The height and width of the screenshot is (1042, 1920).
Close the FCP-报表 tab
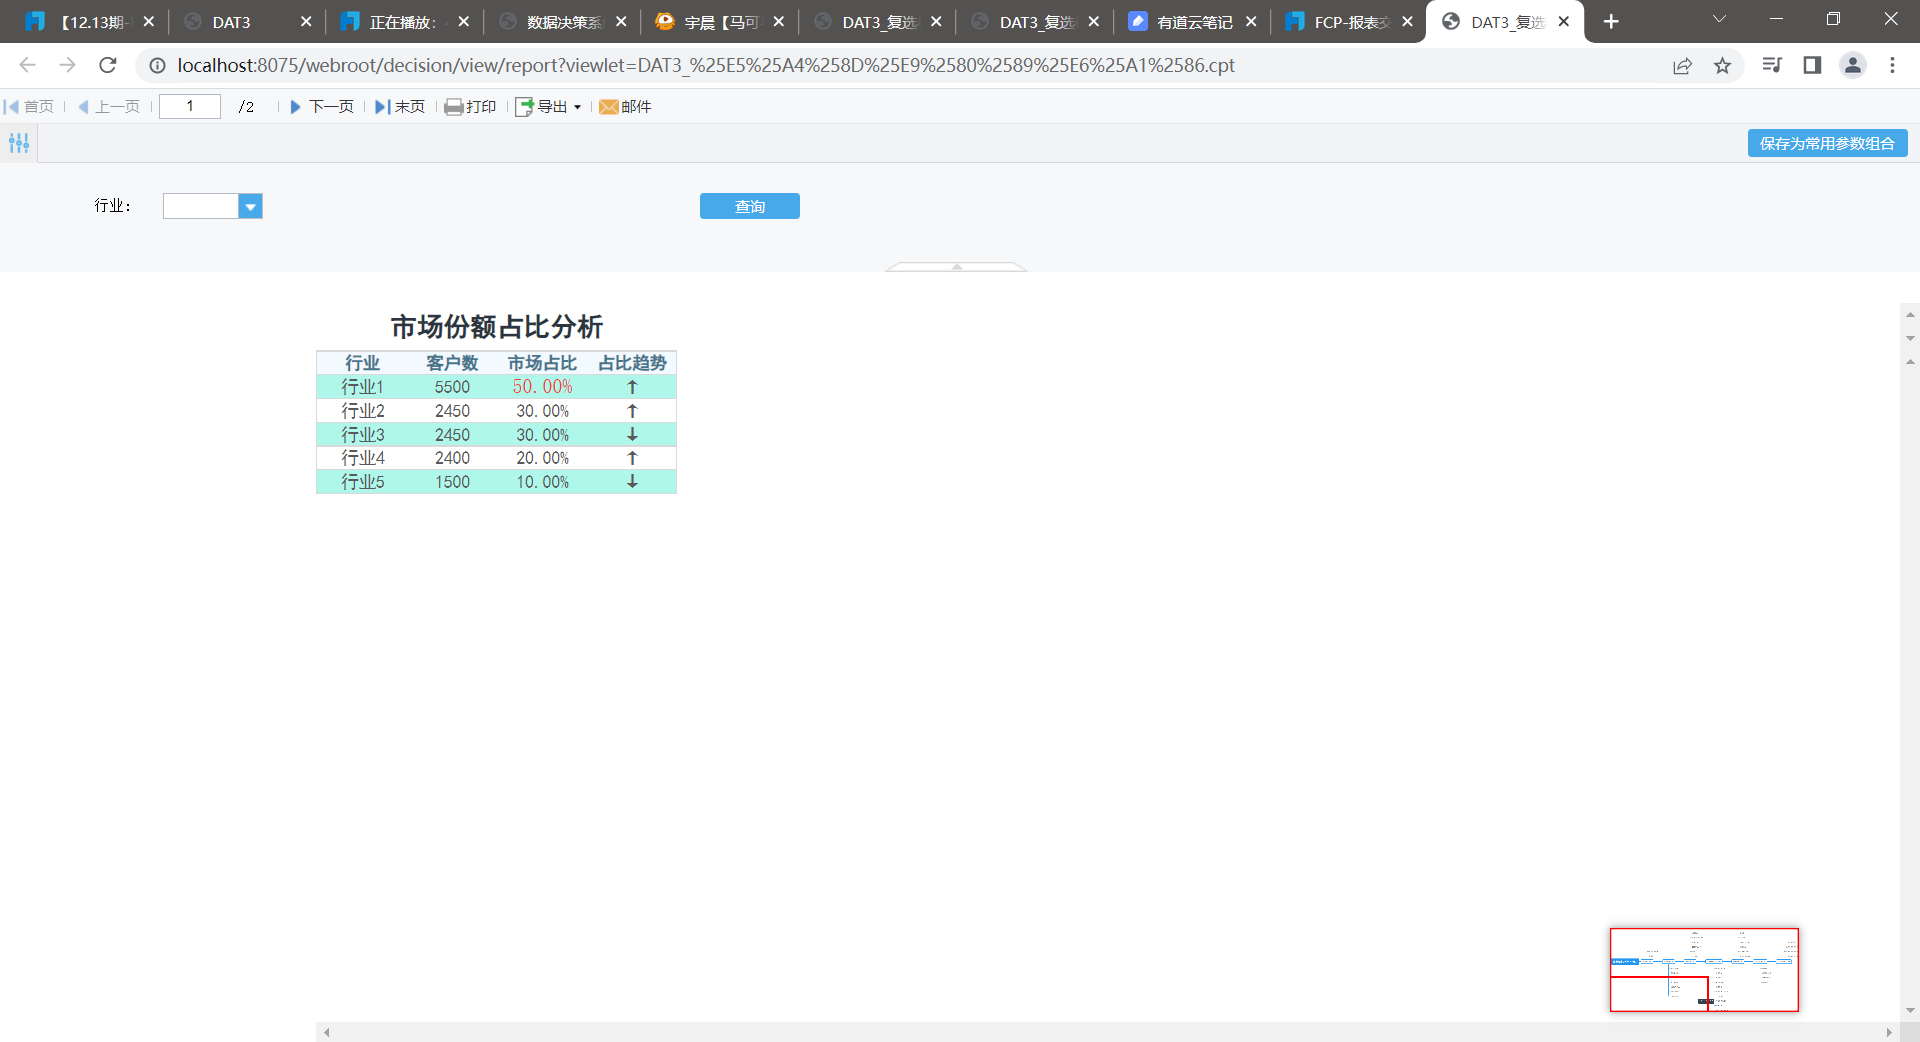pos(1408,22)
